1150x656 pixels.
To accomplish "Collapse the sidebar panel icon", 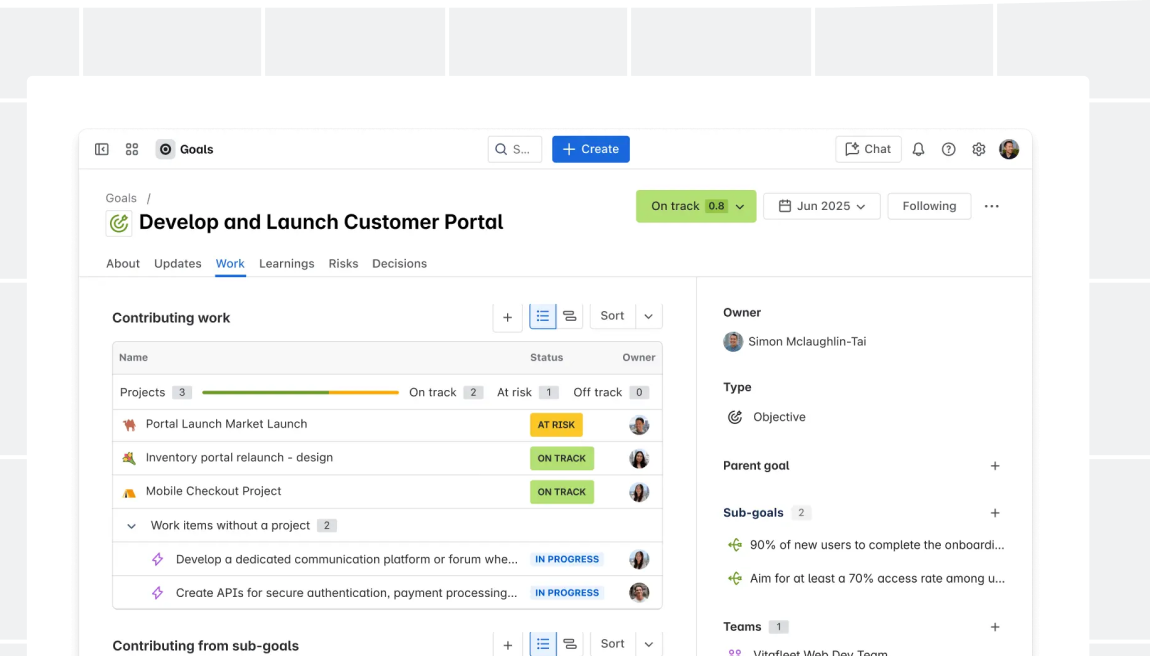I will [x=102, y=149].
